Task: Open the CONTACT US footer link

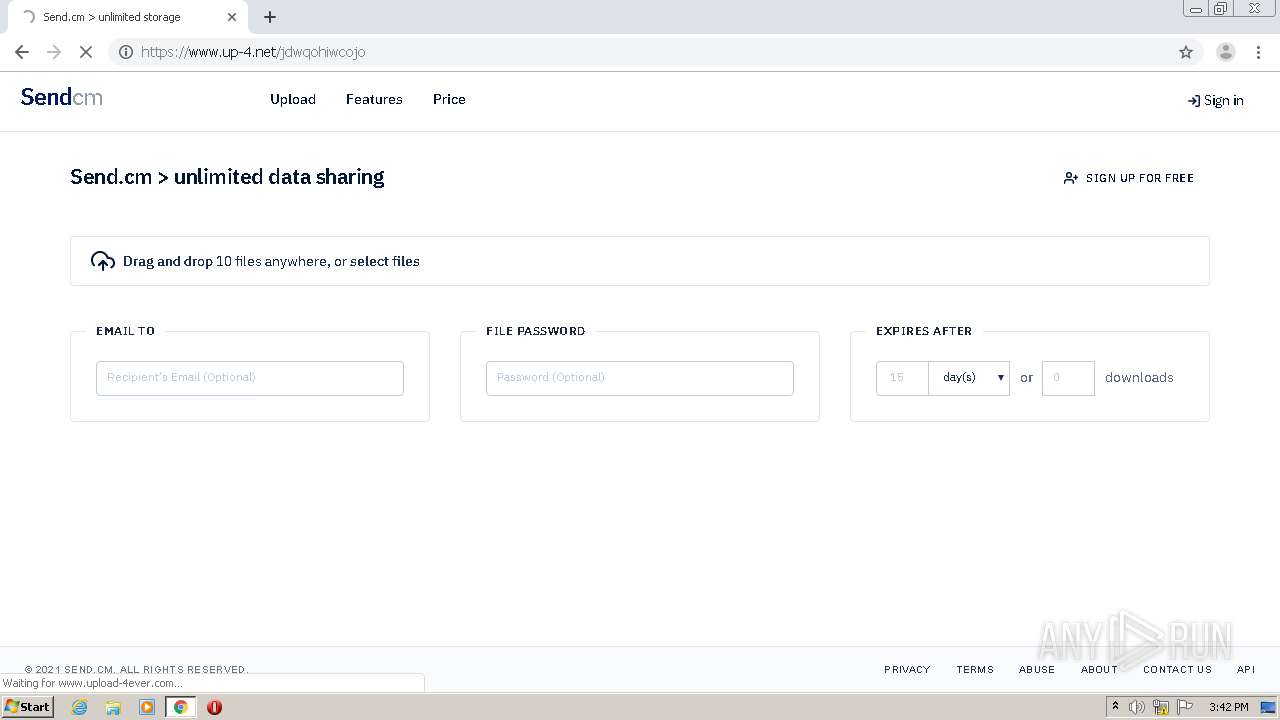Action: (x=1177, y=670)
